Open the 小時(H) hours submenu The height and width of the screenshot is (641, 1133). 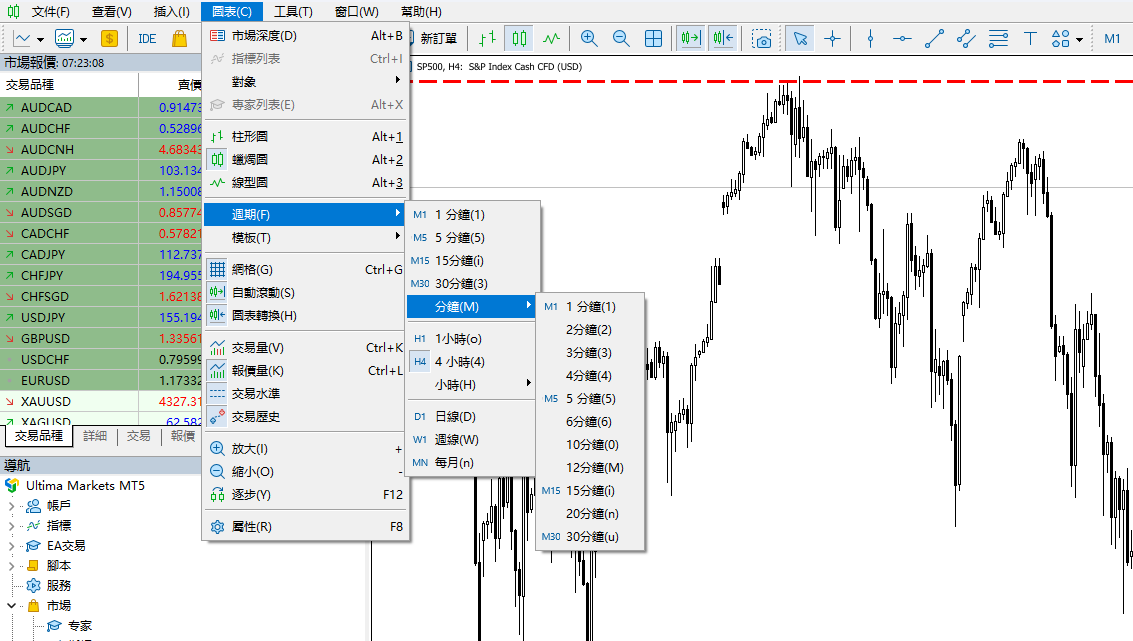click(x=455, y=384)
